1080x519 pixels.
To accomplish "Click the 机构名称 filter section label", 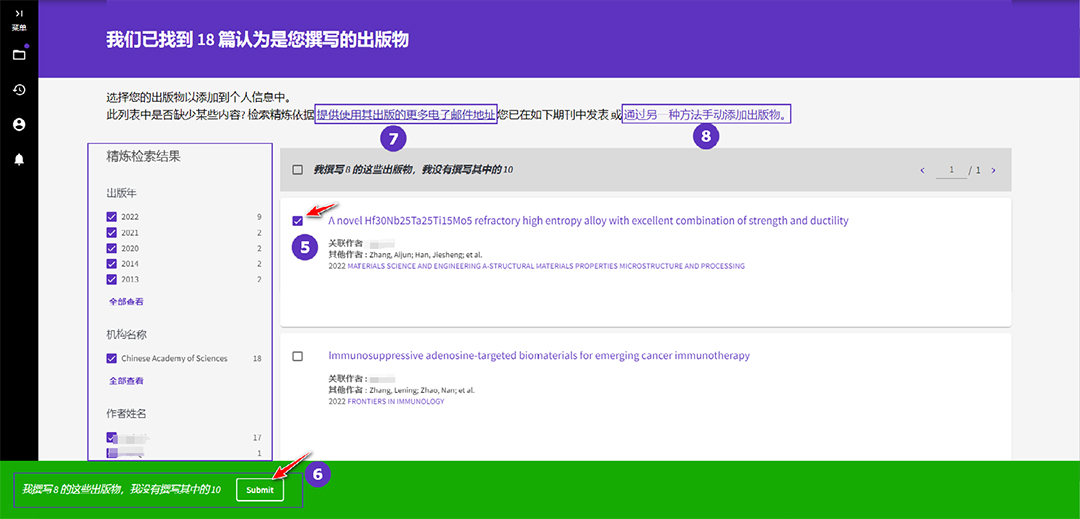I will tap(126, 335).
